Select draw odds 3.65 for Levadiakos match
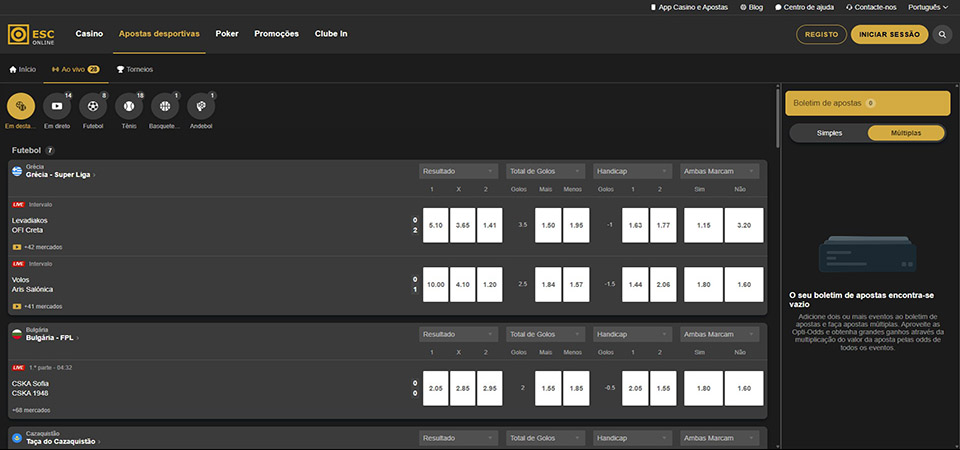The width and height of the screenshot is (960, 450). pyautogui.click(x=463, y=225)
